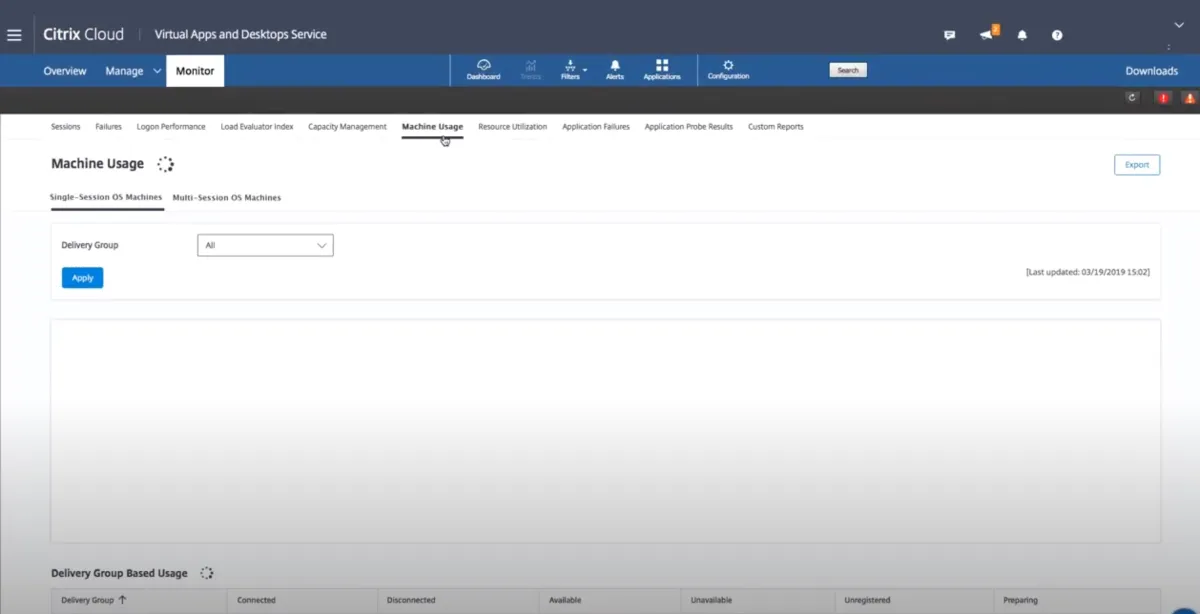Open the Resource Utilization tab
This screenshot has height=614, width=1200.
click(512, 127)
